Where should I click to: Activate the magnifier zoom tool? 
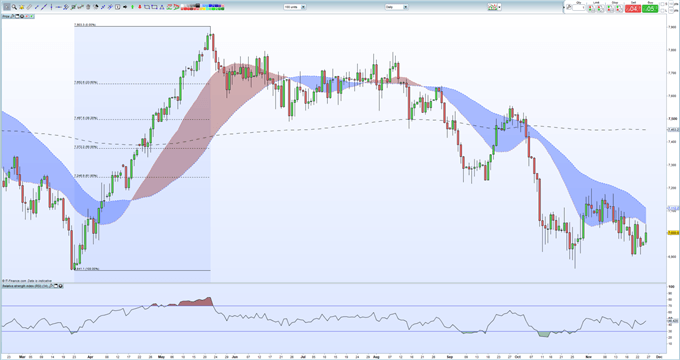tap(14, 7)
